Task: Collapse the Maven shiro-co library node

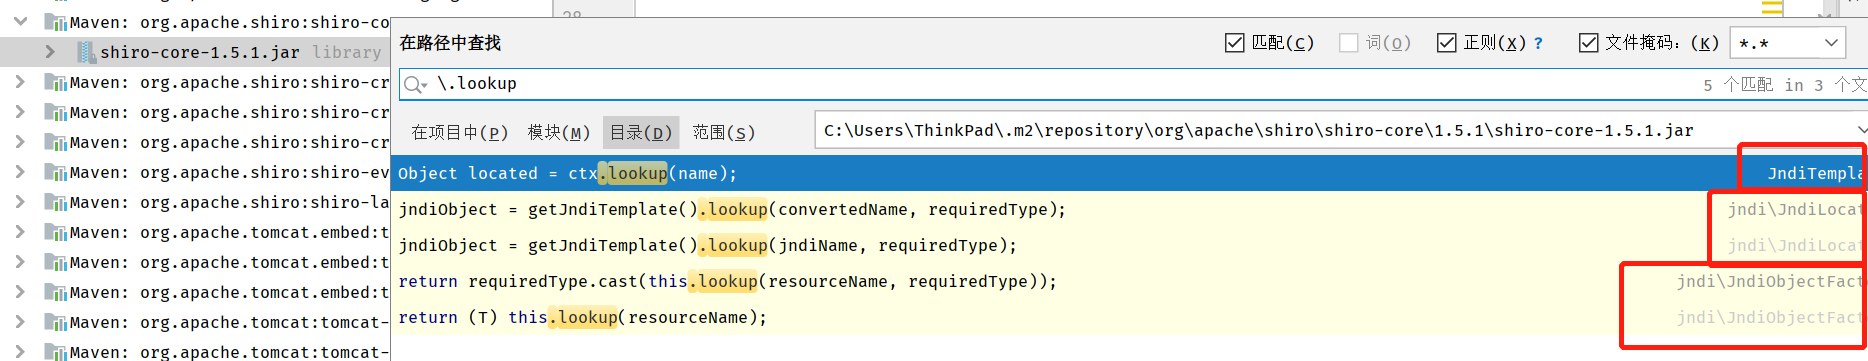Action: coord(21,22)
